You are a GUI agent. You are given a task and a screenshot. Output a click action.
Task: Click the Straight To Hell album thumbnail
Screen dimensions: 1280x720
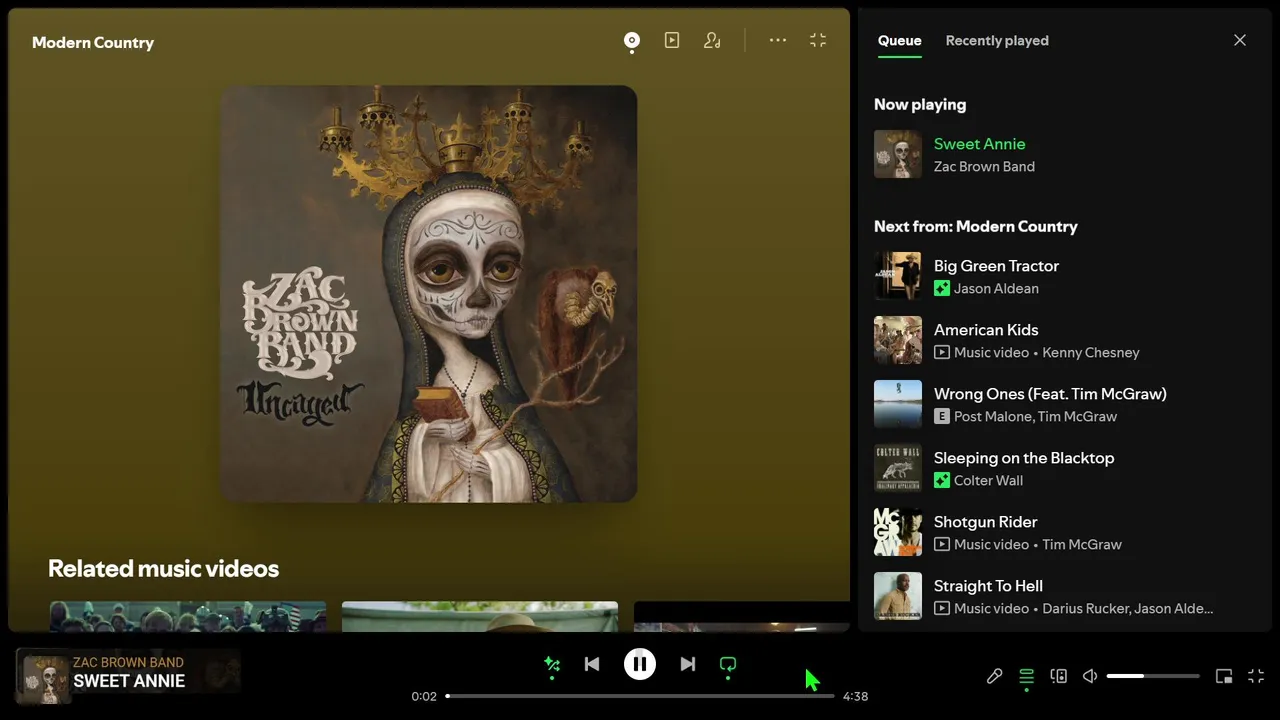click(x=898, y=596)
